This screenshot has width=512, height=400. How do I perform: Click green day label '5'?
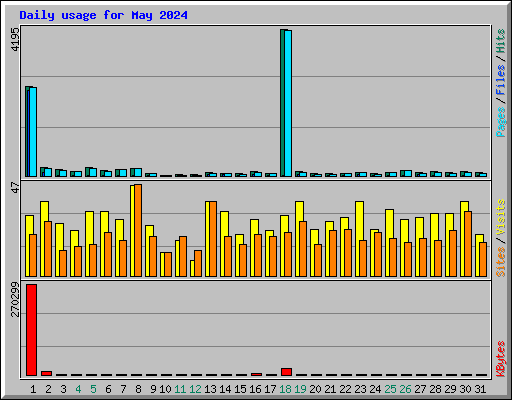click(x=93, y=389)
